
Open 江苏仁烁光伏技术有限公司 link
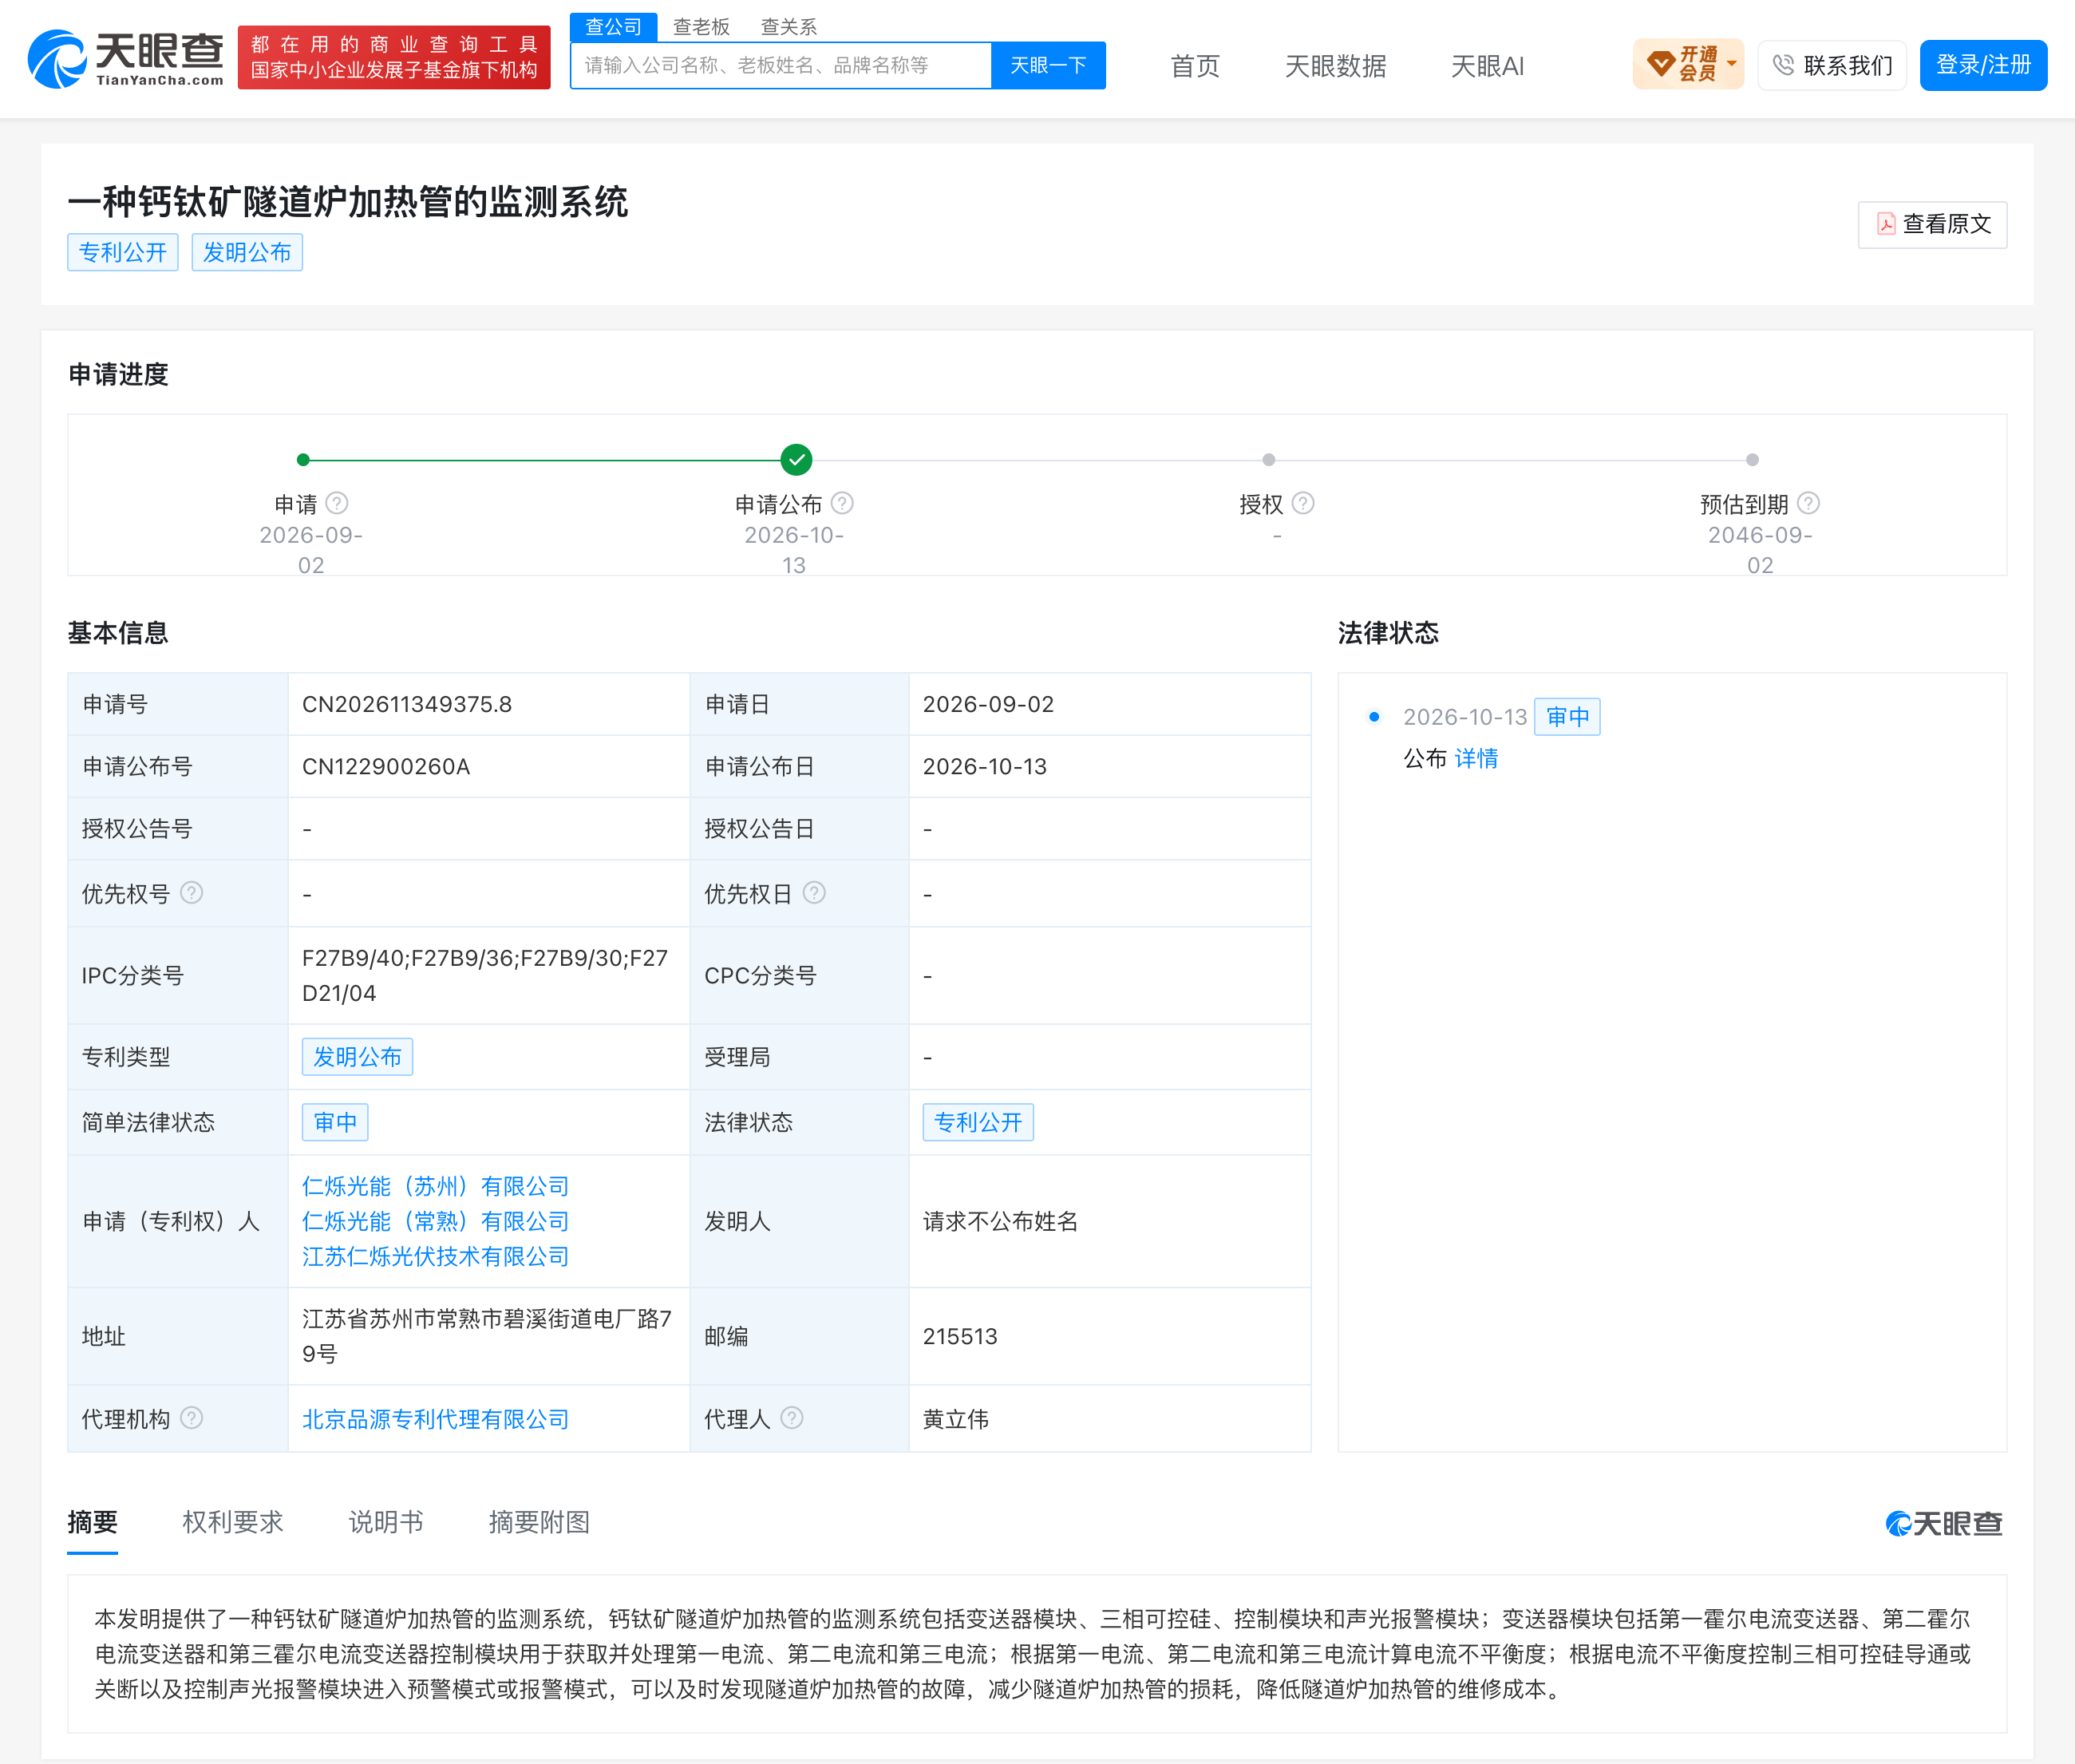click(x=435, y=1256)
